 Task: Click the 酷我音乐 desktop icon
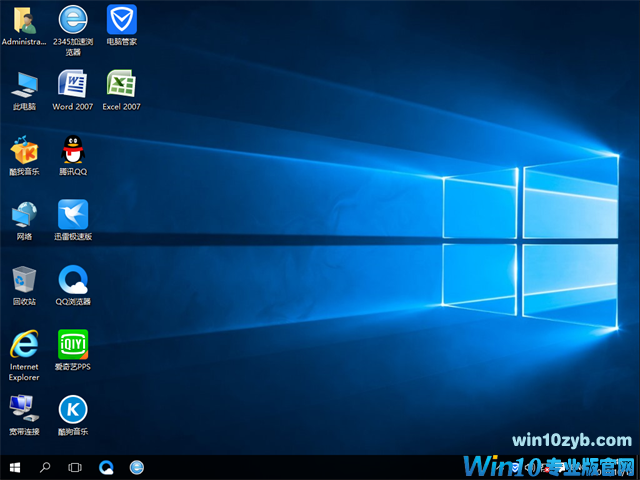click(x=24, y=150)
